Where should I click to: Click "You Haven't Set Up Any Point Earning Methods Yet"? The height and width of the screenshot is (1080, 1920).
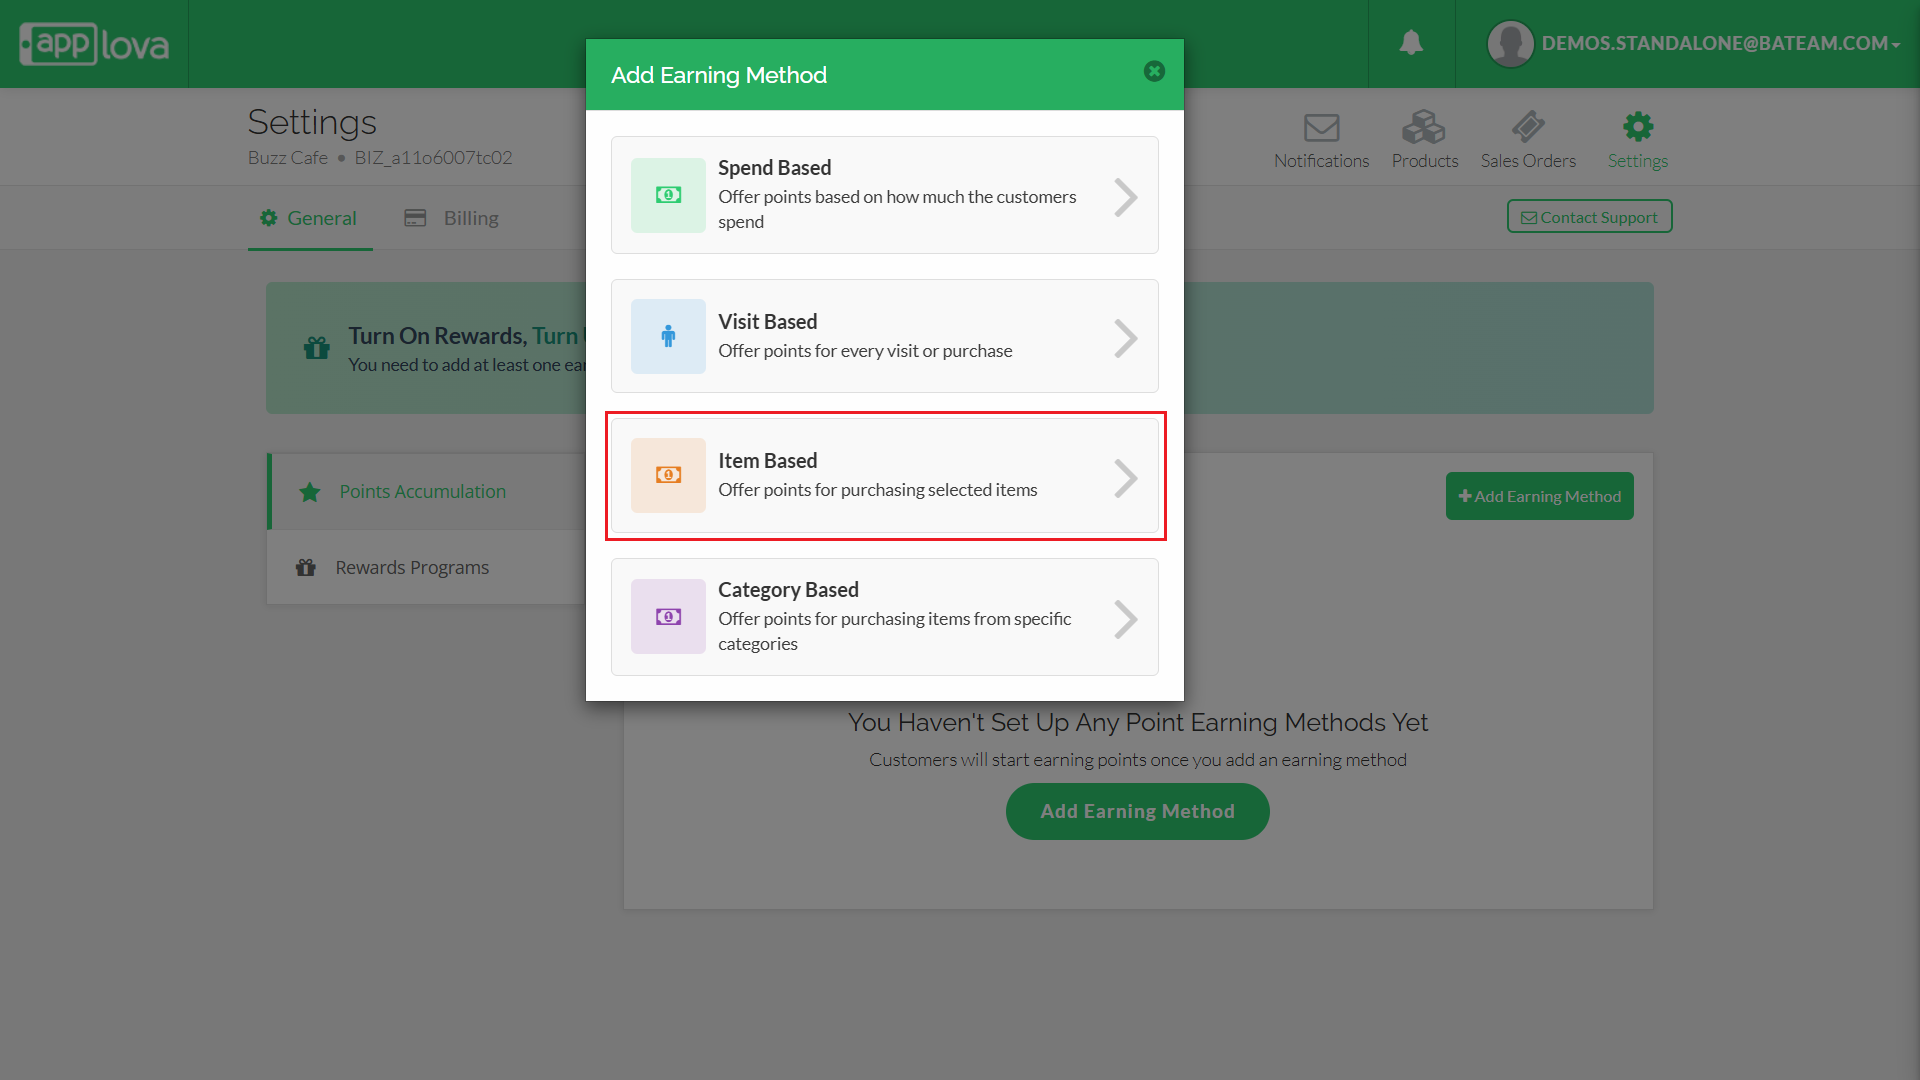[1138, 722]
